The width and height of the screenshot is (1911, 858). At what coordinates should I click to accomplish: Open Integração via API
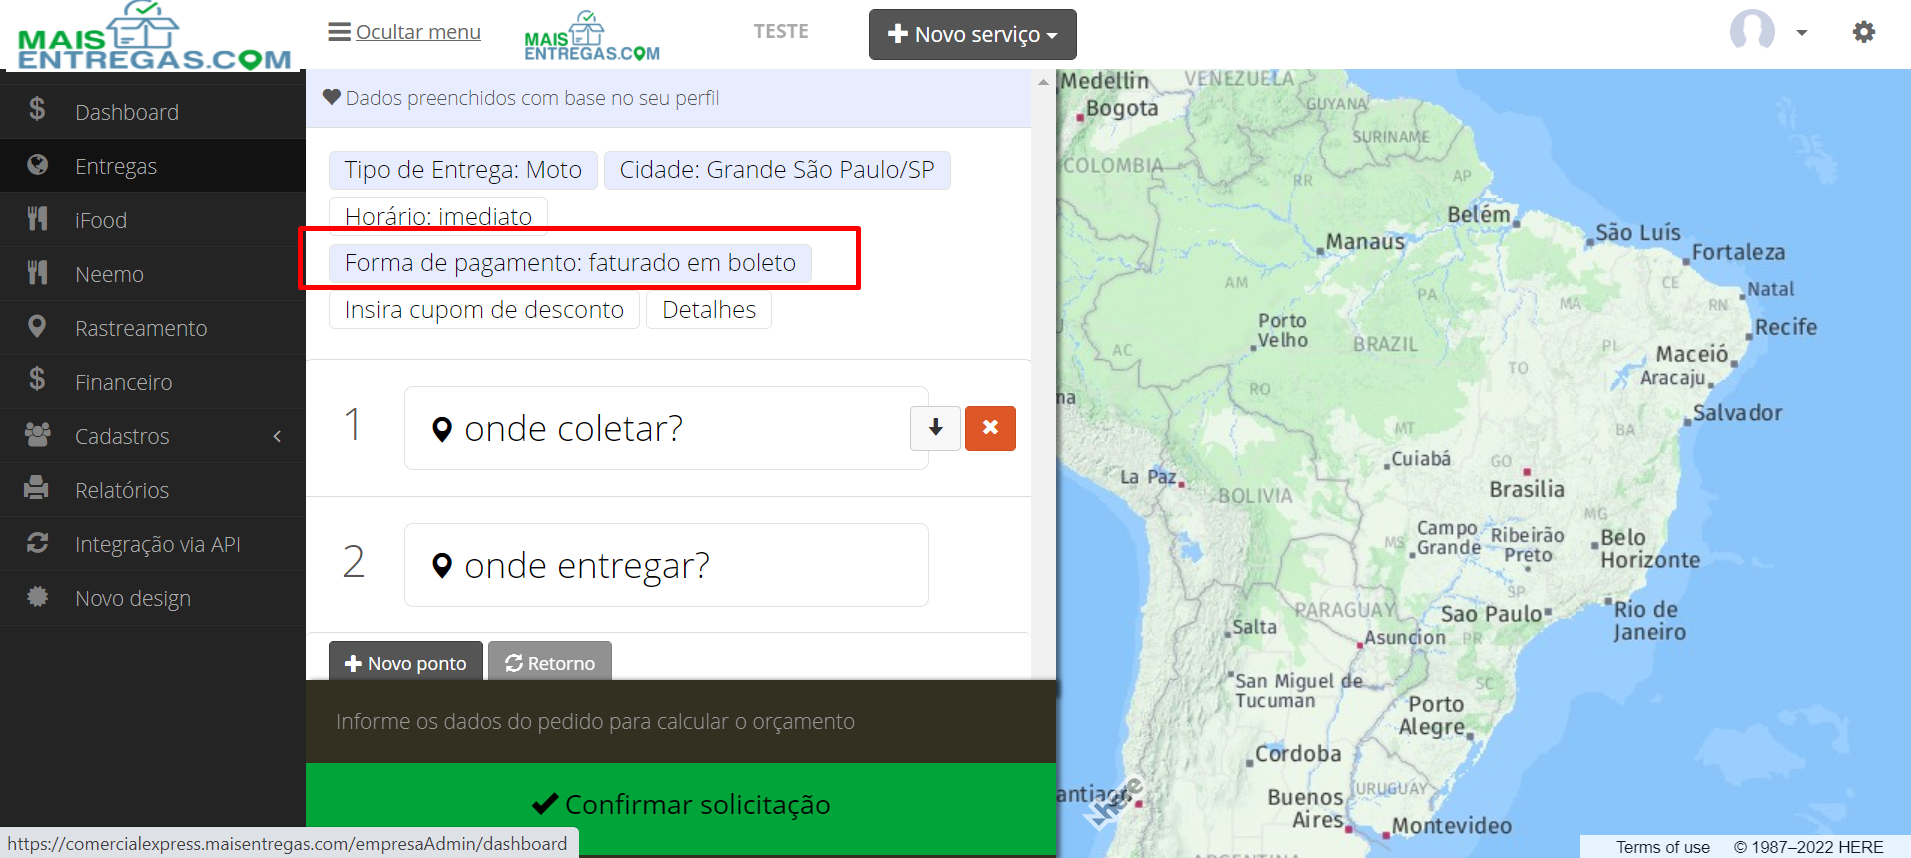coord(152,544)
